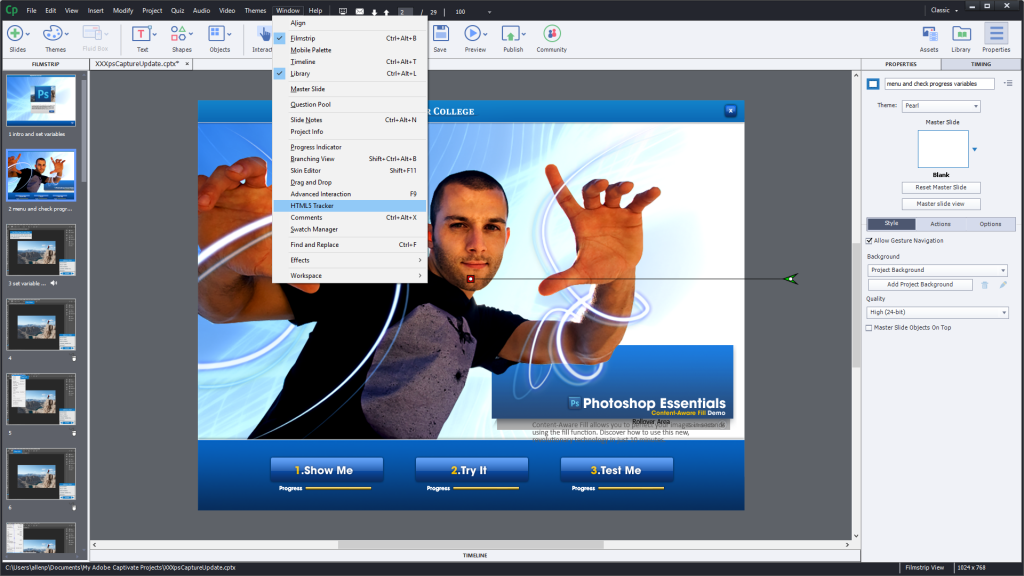The image size is (1024, 576).
Task: Open the Preview icon
Action: point(475,34)
